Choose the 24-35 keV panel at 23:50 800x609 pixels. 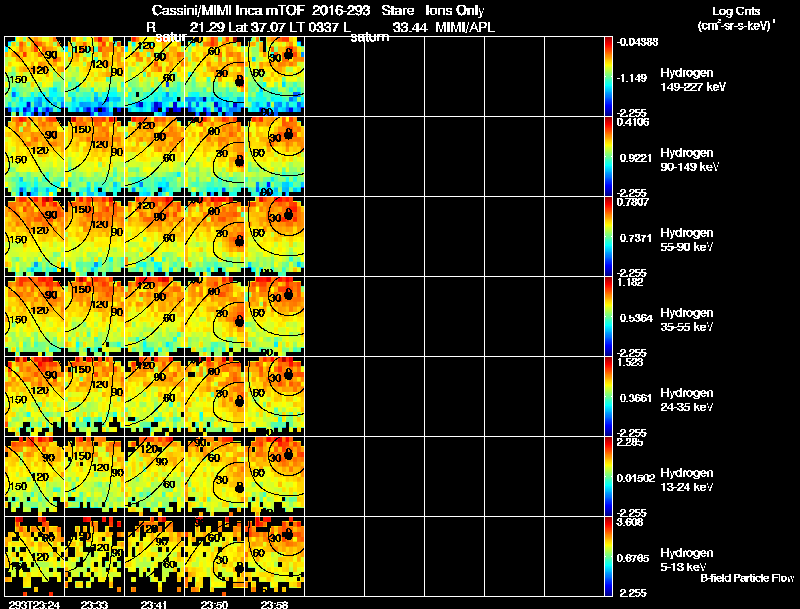point(214,396)
